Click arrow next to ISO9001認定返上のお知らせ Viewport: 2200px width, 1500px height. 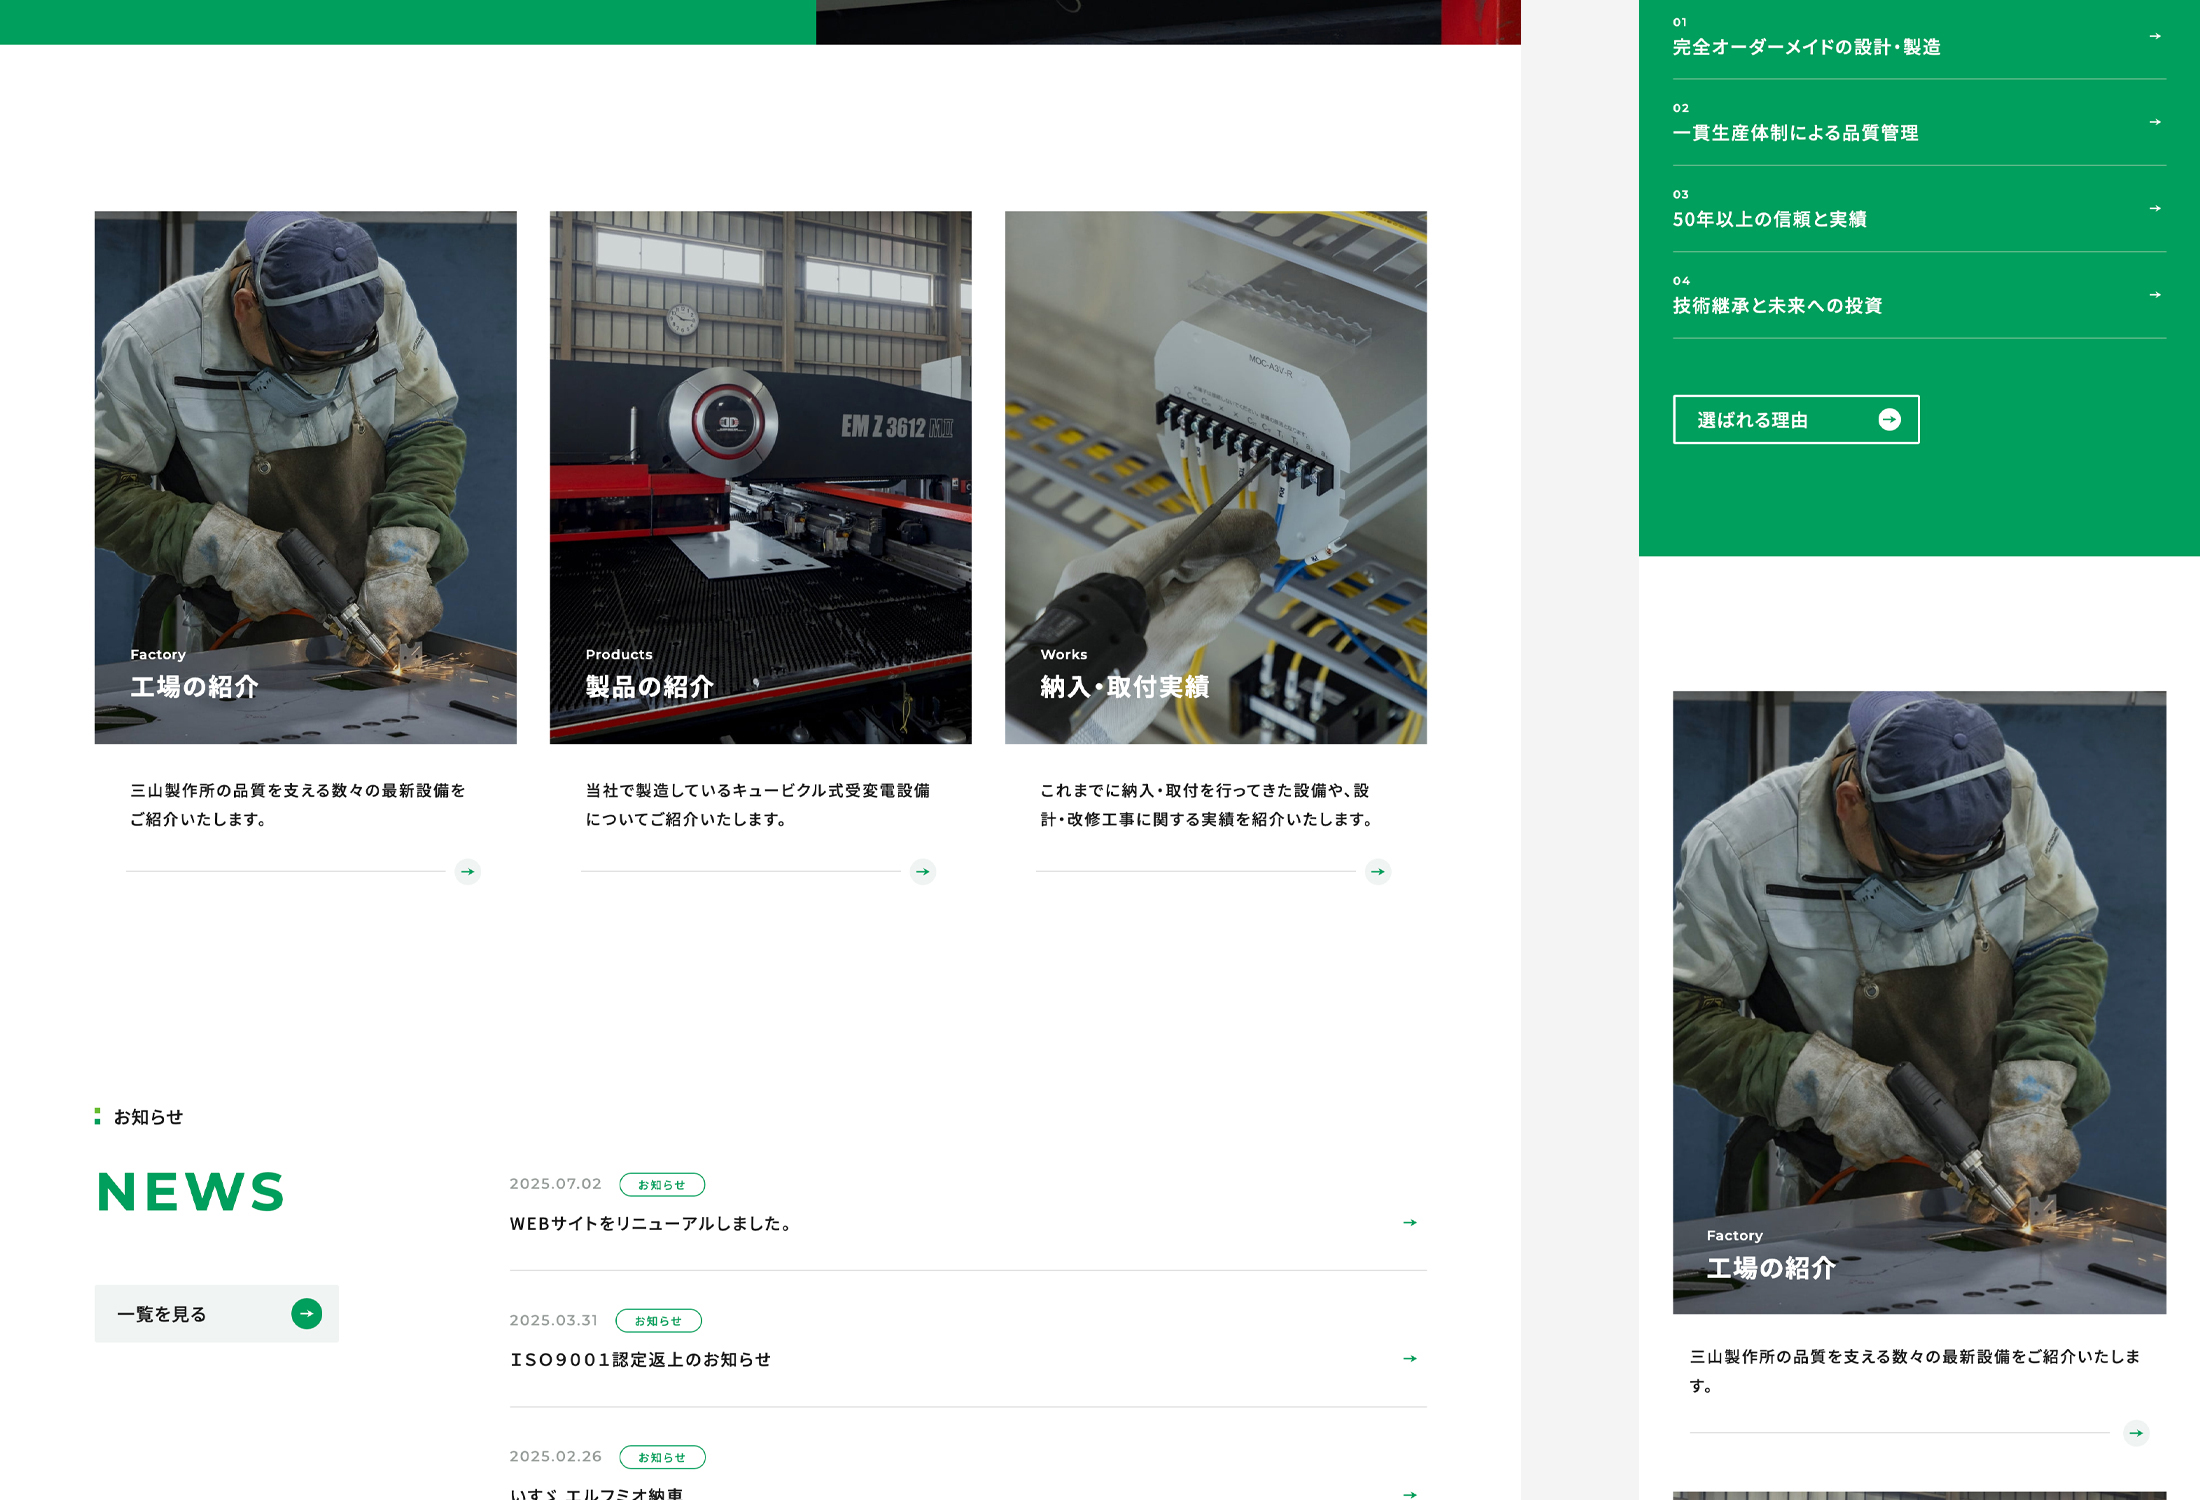1410,1358
